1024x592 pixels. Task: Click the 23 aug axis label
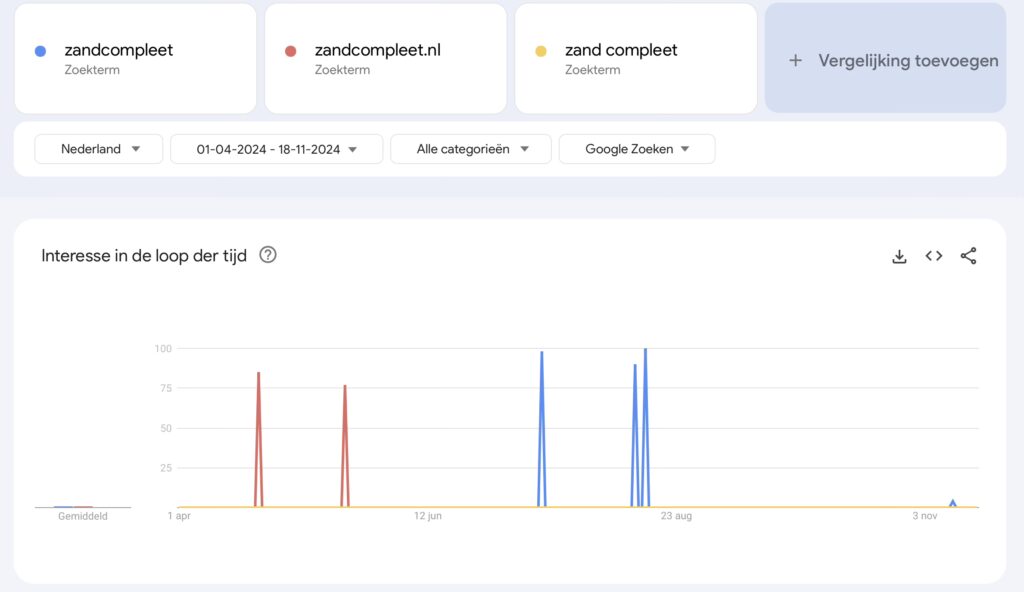pos(676,516)
